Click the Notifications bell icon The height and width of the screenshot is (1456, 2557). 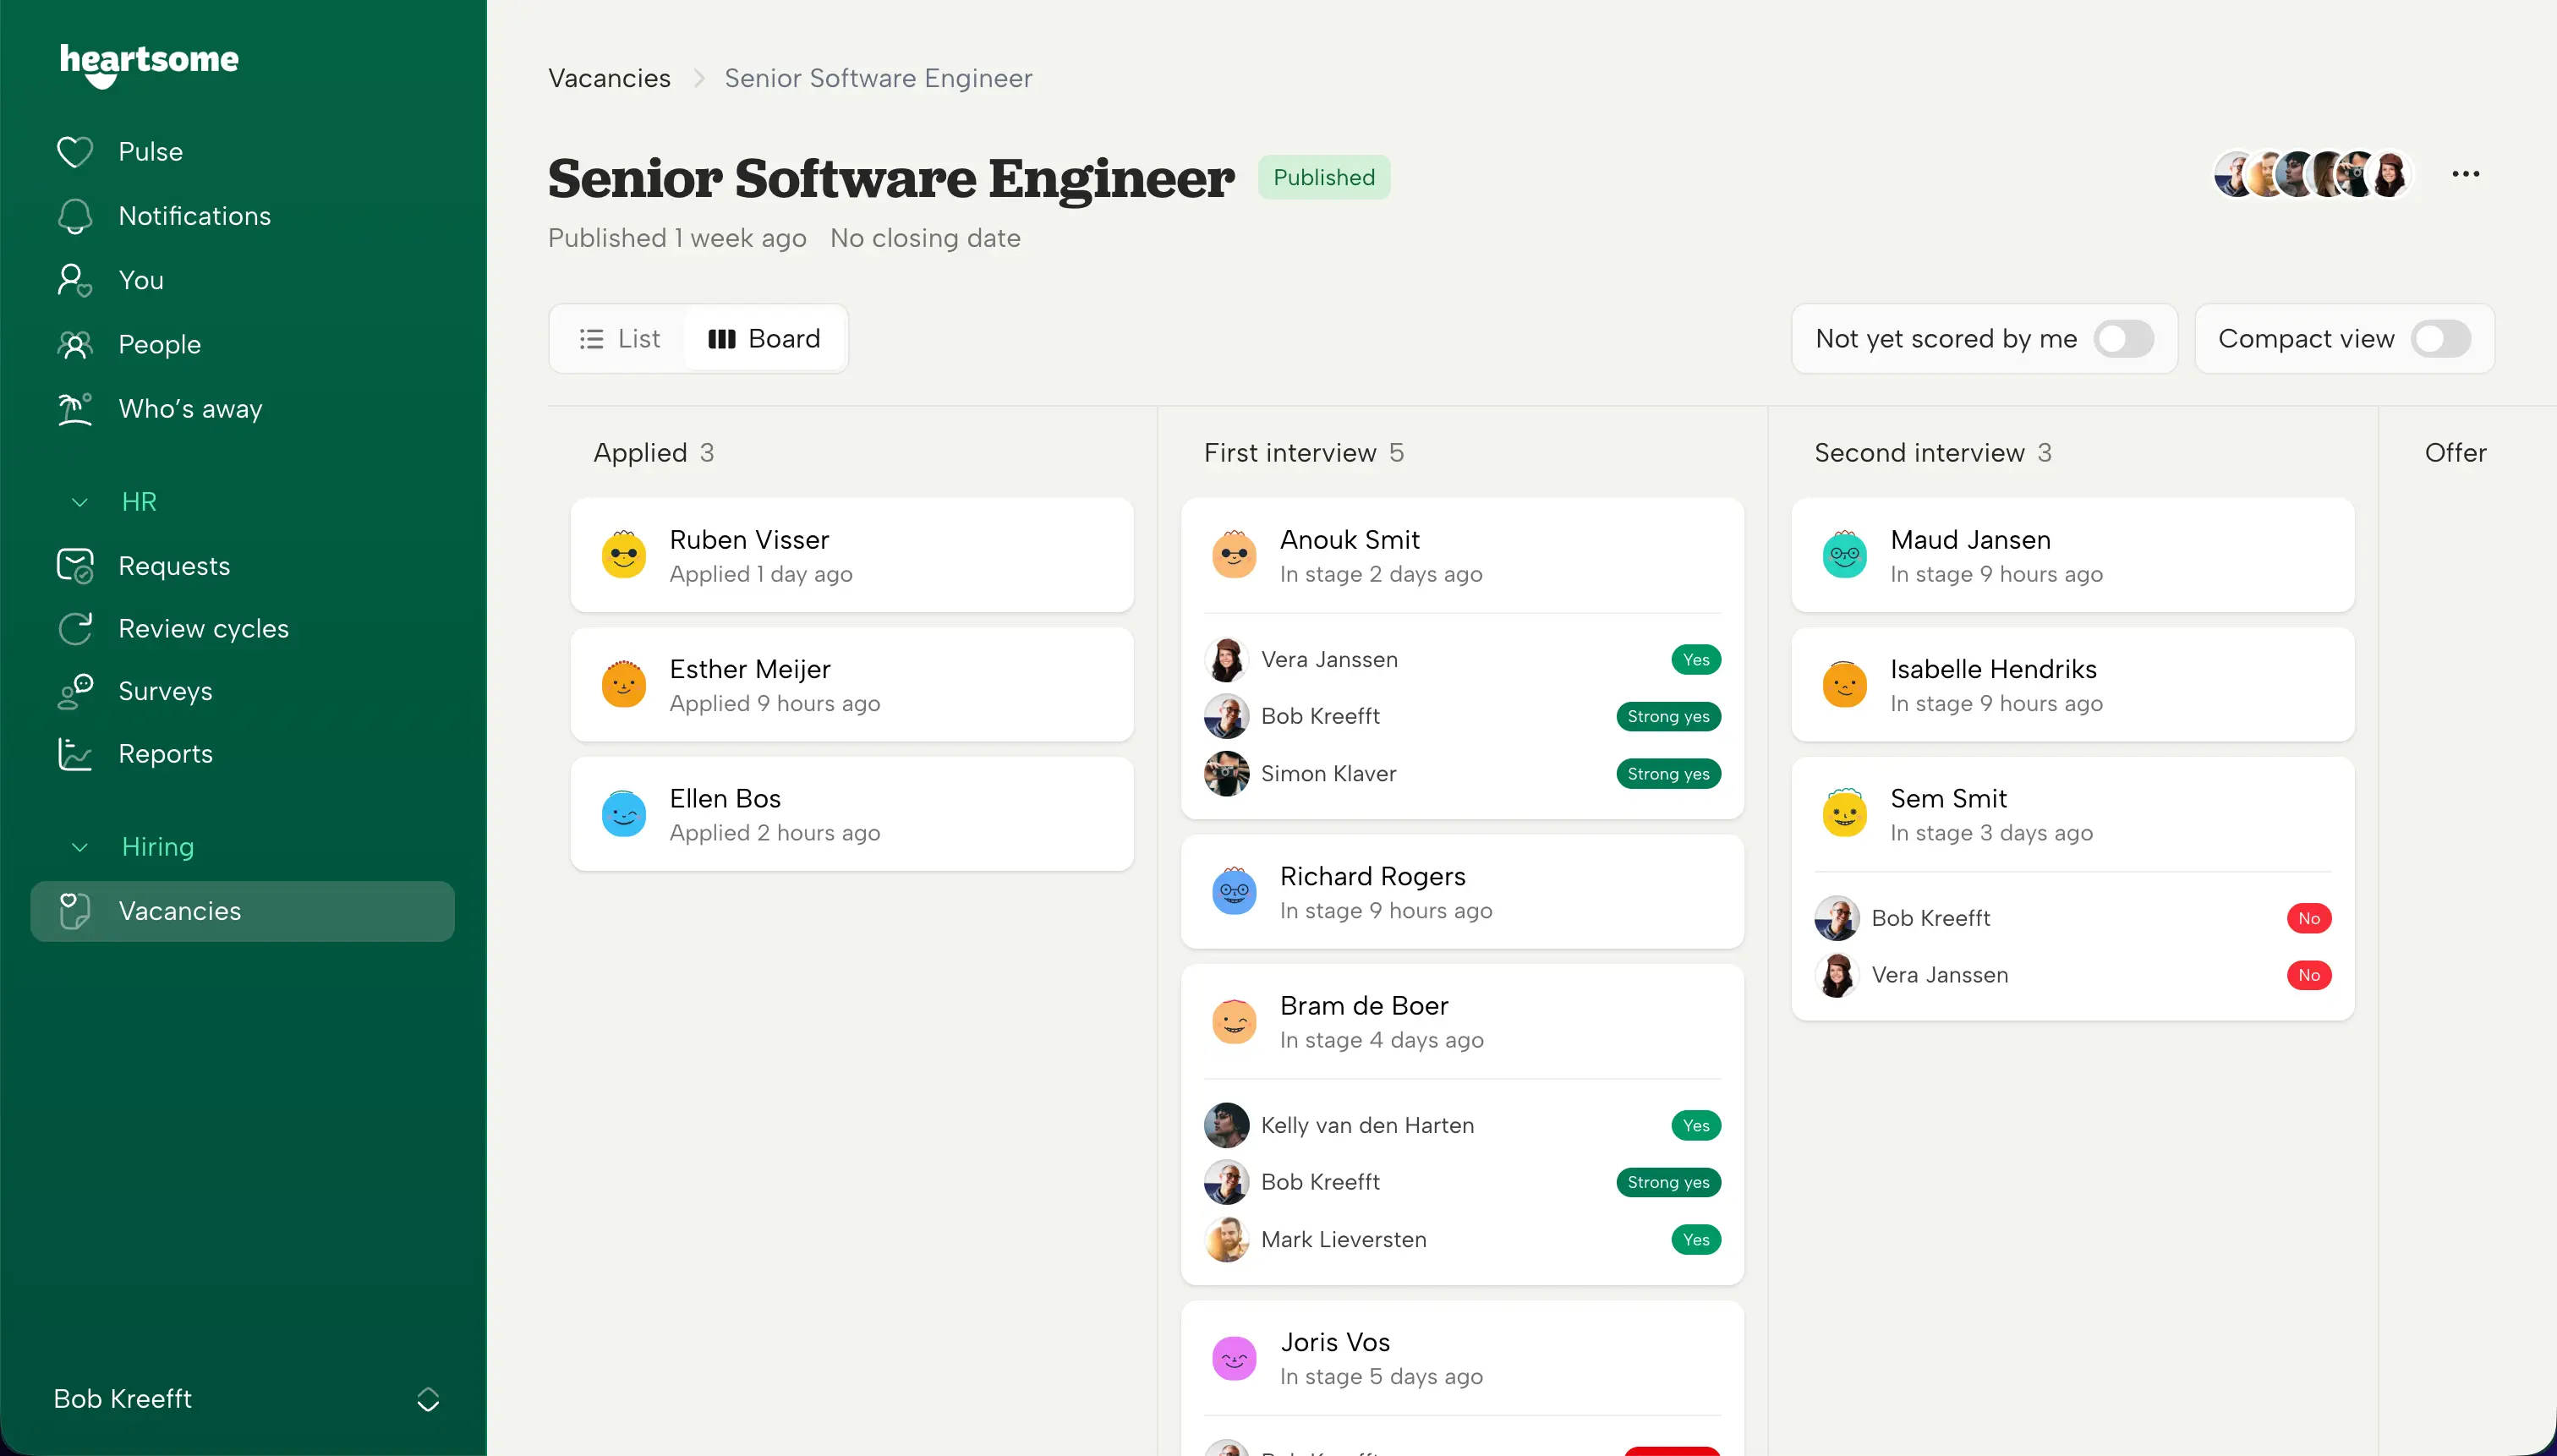tap(75, 216)
